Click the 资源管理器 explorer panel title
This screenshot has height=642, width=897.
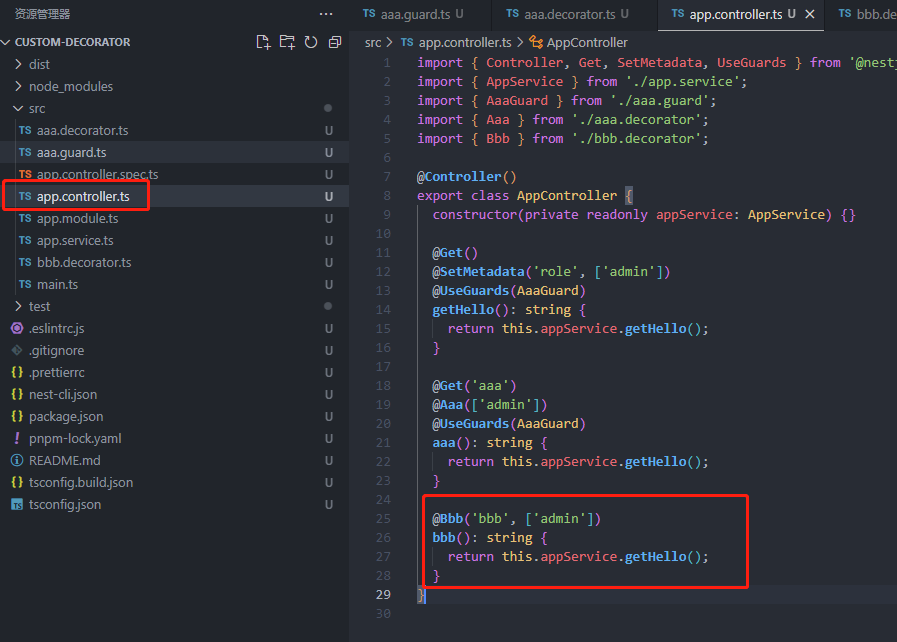(x=42, y=14)
